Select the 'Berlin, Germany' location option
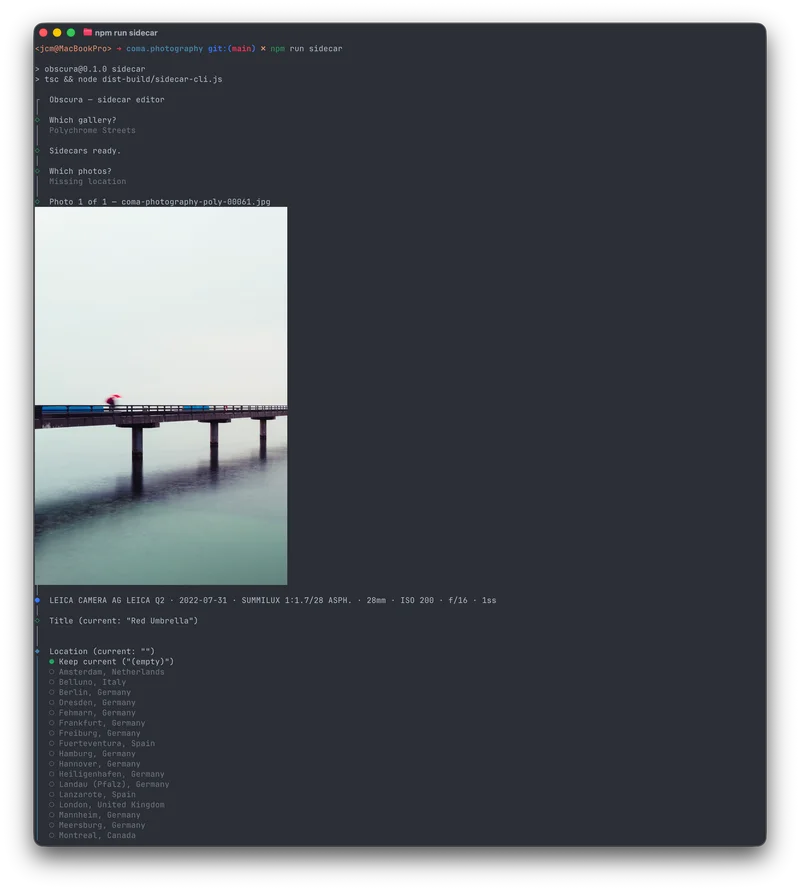This screenshot has width=800, height=891. 95,692
